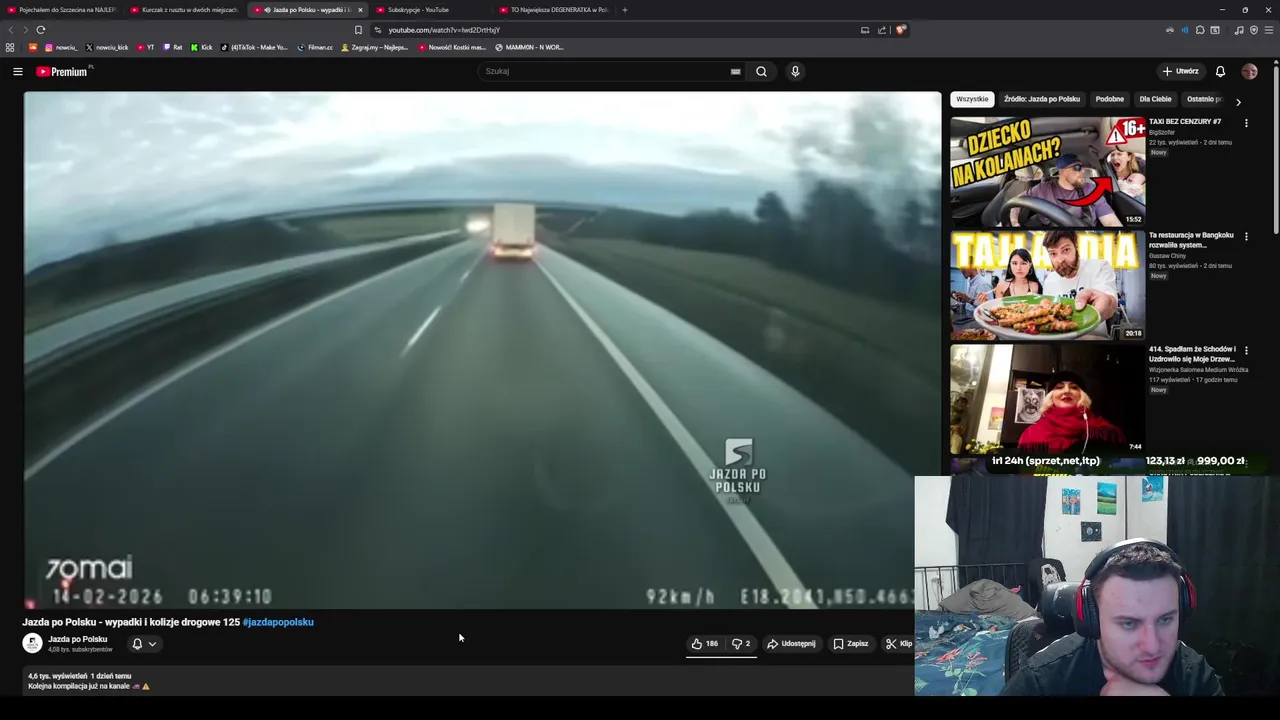
Task: Open options menu for TAXI BEZ CENZURY #7
Action: tap(1246, 123)
